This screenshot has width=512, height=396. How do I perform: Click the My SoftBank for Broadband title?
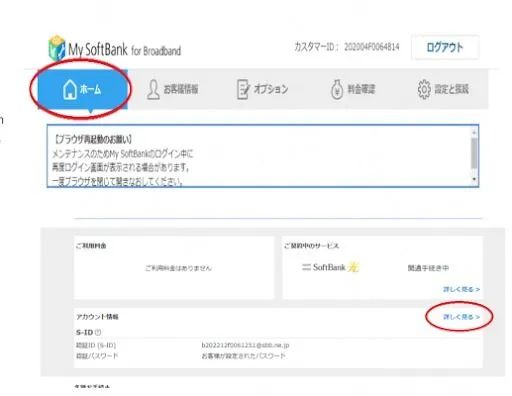[124, 50]
